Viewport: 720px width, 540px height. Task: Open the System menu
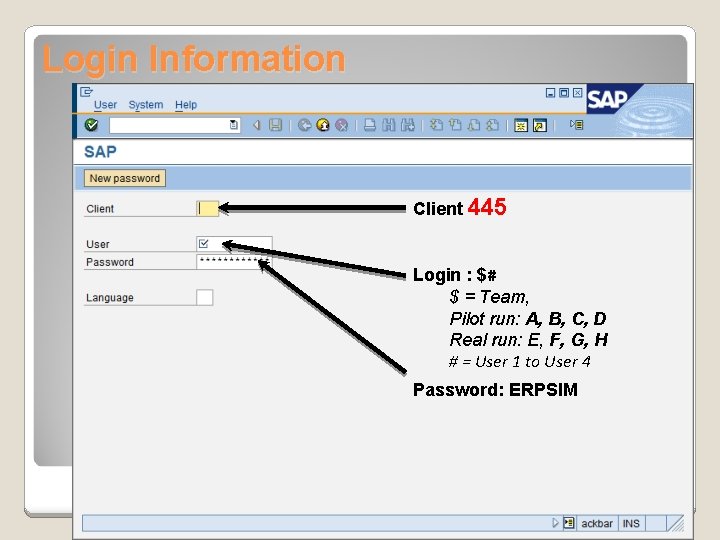[146, 105]
